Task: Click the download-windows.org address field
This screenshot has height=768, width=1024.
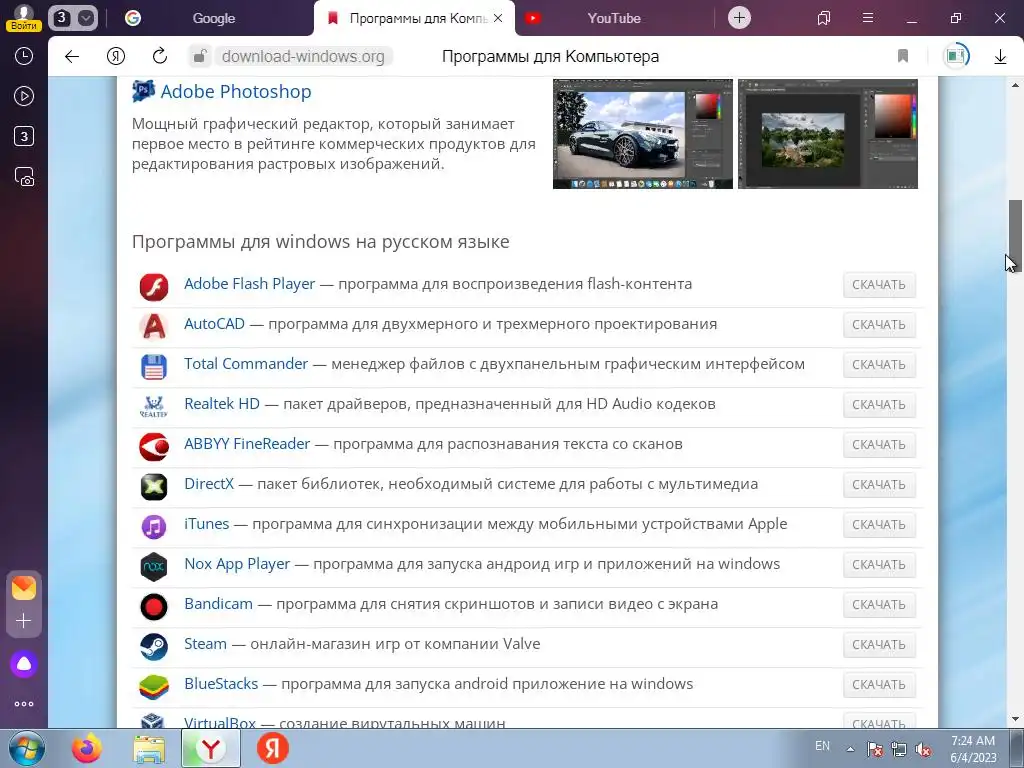Action: (x=303, y=56)
